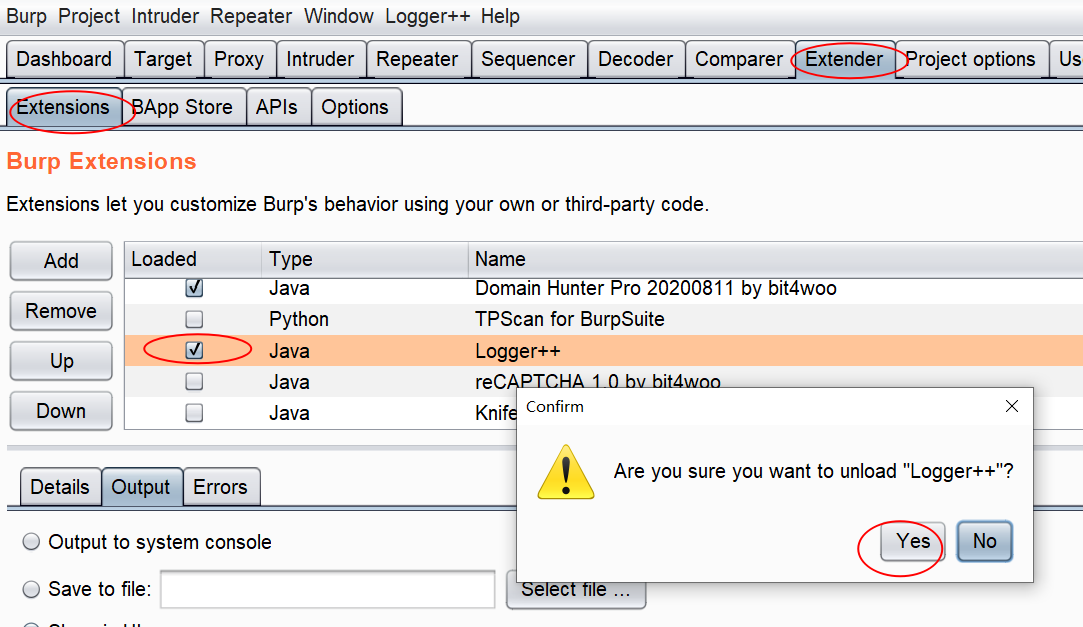Open the Options sub-tab
This screenshot has height=627, width=1083.
click(x=355, y=108)
